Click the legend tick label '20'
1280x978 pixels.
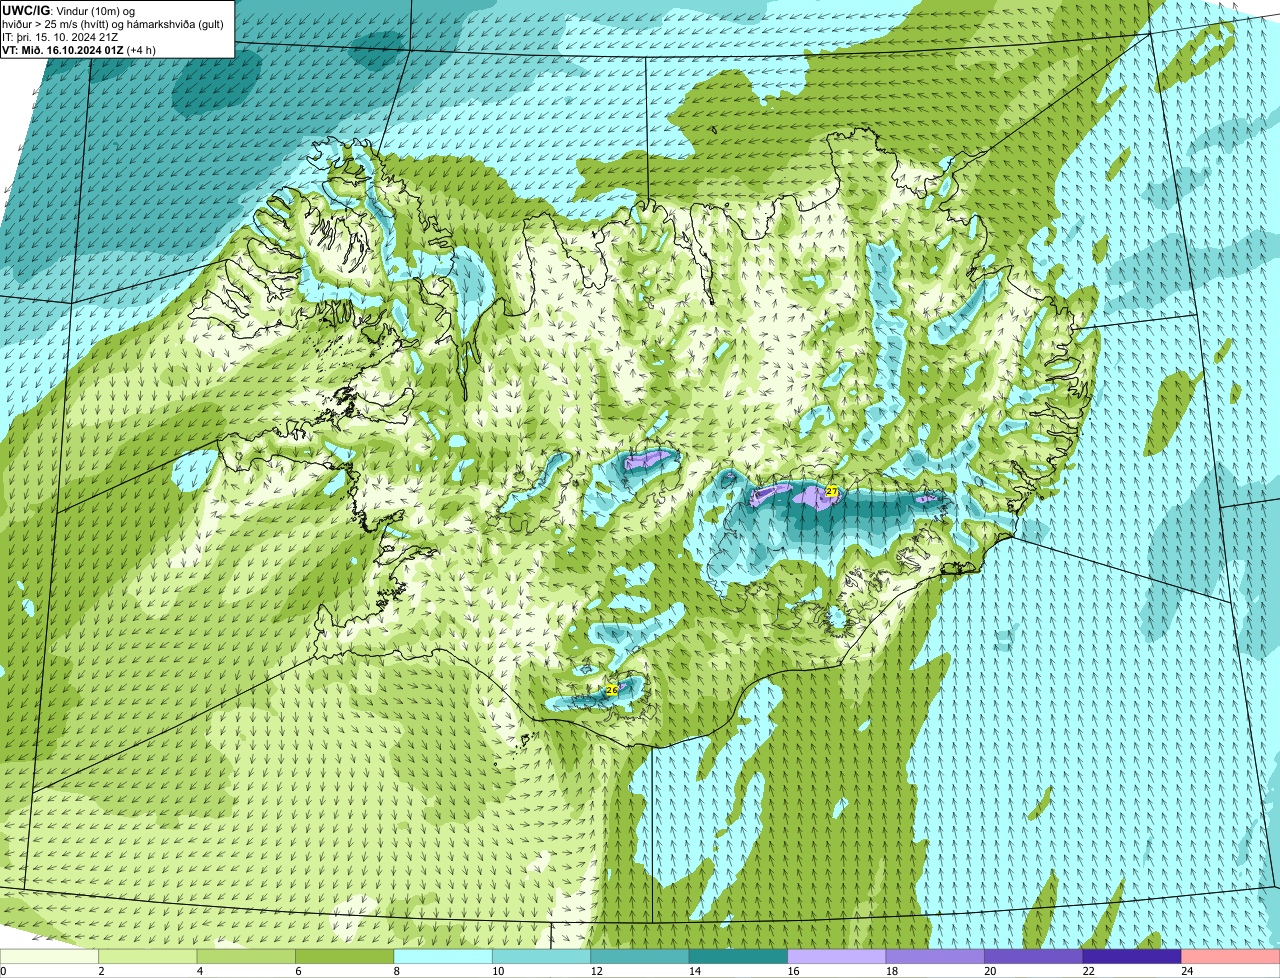point(989,971)
